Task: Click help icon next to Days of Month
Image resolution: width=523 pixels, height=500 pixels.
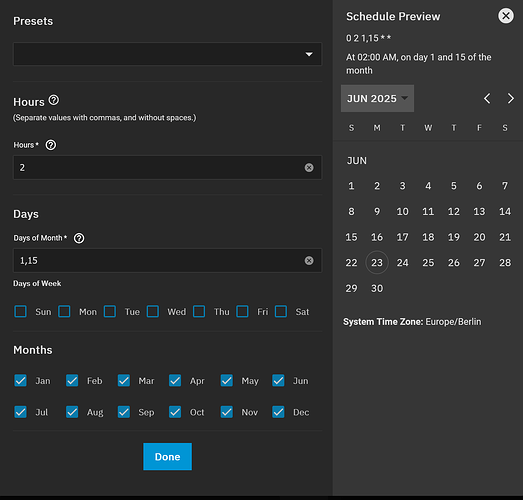Action: coord(79,238)
